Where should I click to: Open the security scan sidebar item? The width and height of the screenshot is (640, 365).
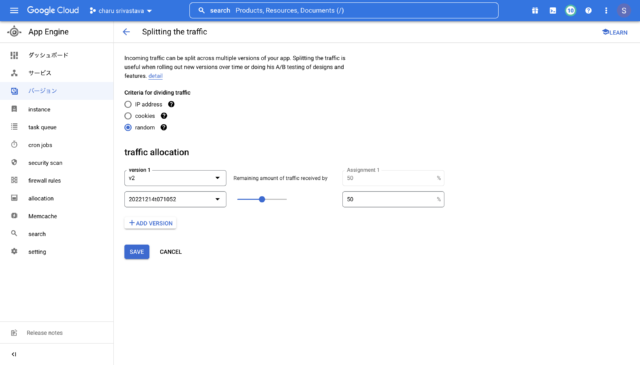click(x=57, y=162)
